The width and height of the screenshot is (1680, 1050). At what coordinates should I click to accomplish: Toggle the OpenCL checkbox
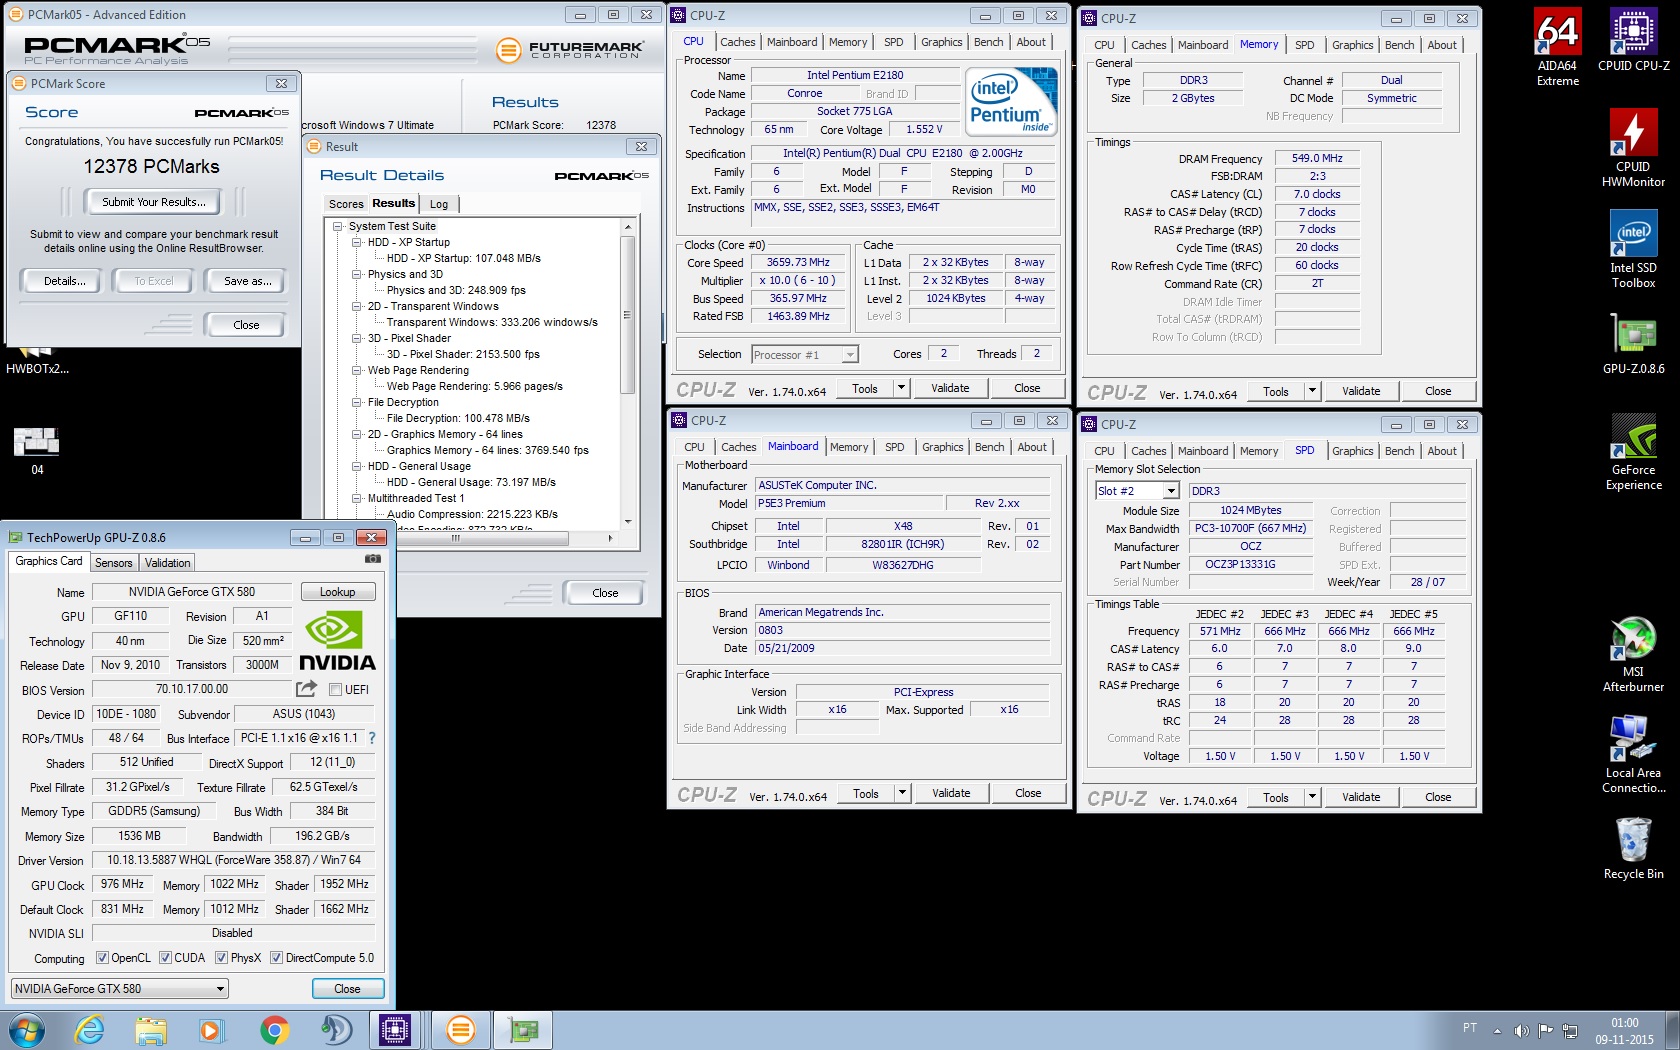pyautogui.click(x=102, y=958)
